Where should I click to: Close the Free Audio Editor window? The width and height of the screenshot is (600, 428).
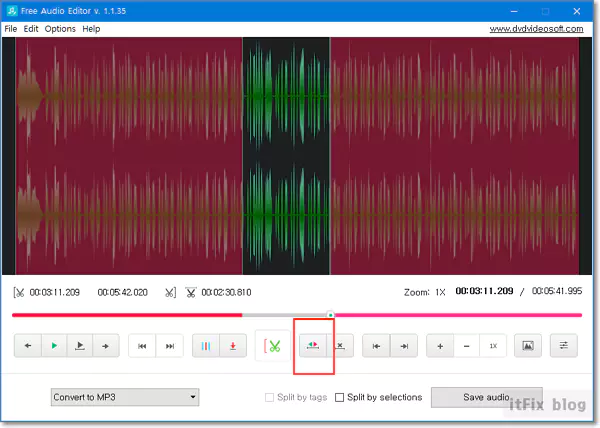tap(577, 11)
